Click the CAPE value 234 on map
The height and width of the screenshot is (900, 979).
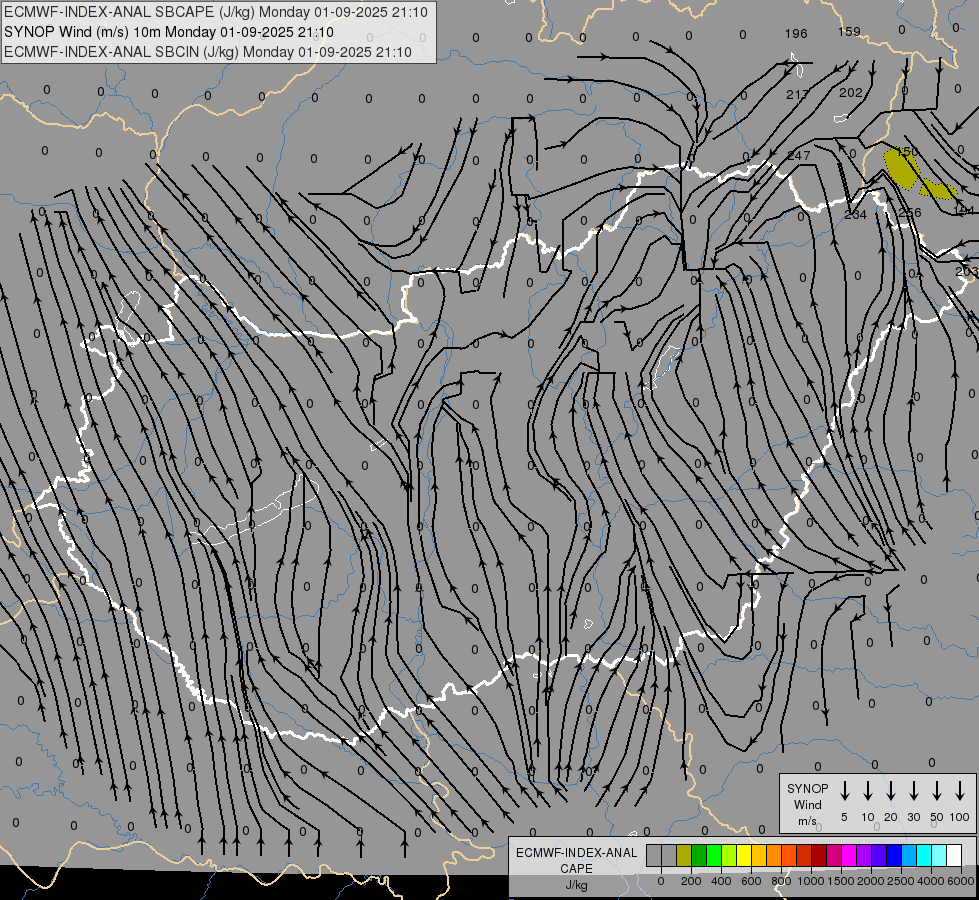(855, 215)
